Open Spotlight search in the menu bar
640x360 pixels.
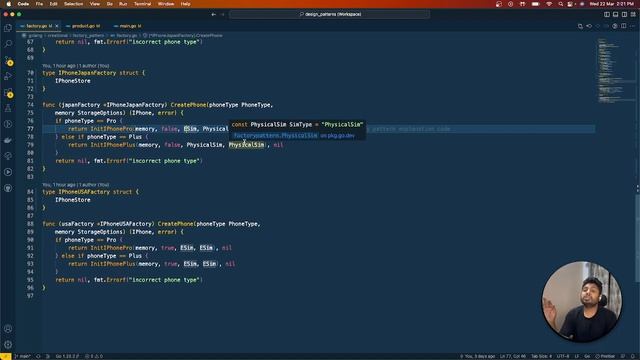[x=561, y=4]
